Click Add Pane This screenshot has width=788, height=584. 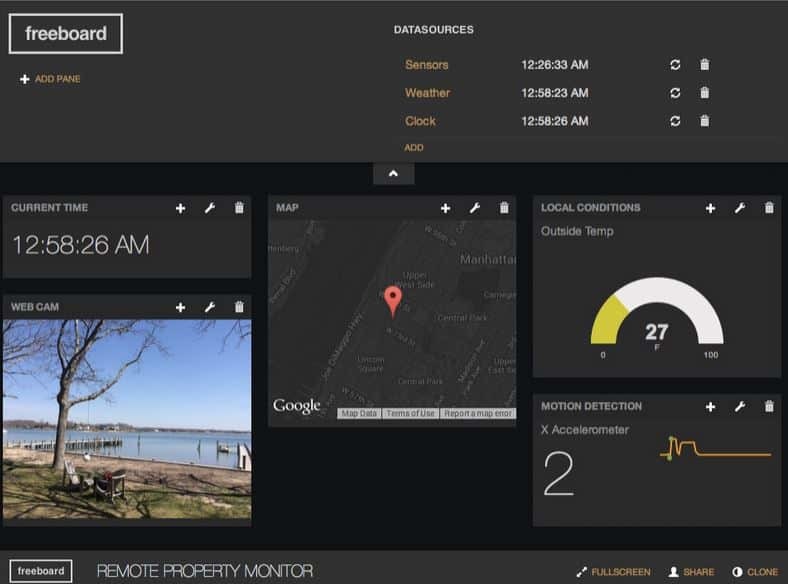[50, 79]
